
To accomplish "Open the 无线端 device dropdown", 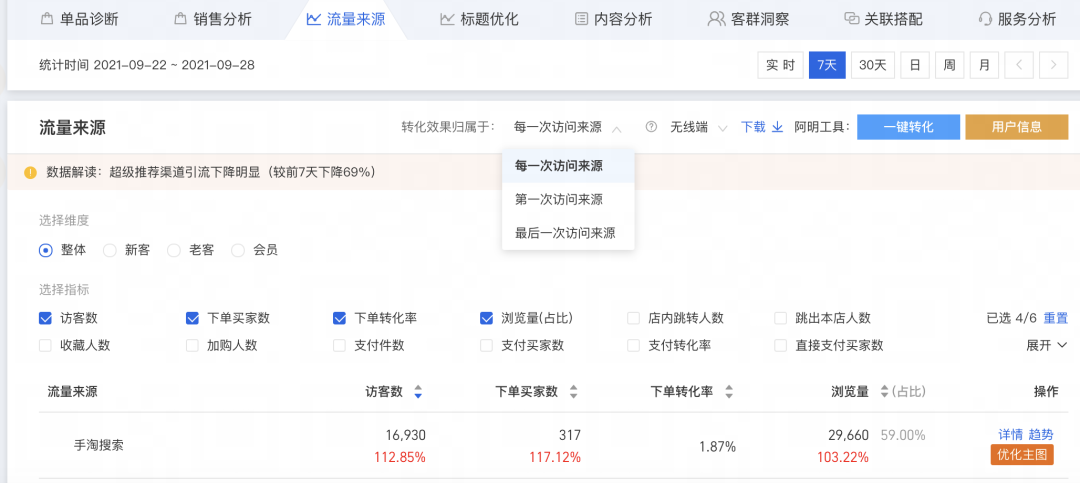I will click(698, 127).
